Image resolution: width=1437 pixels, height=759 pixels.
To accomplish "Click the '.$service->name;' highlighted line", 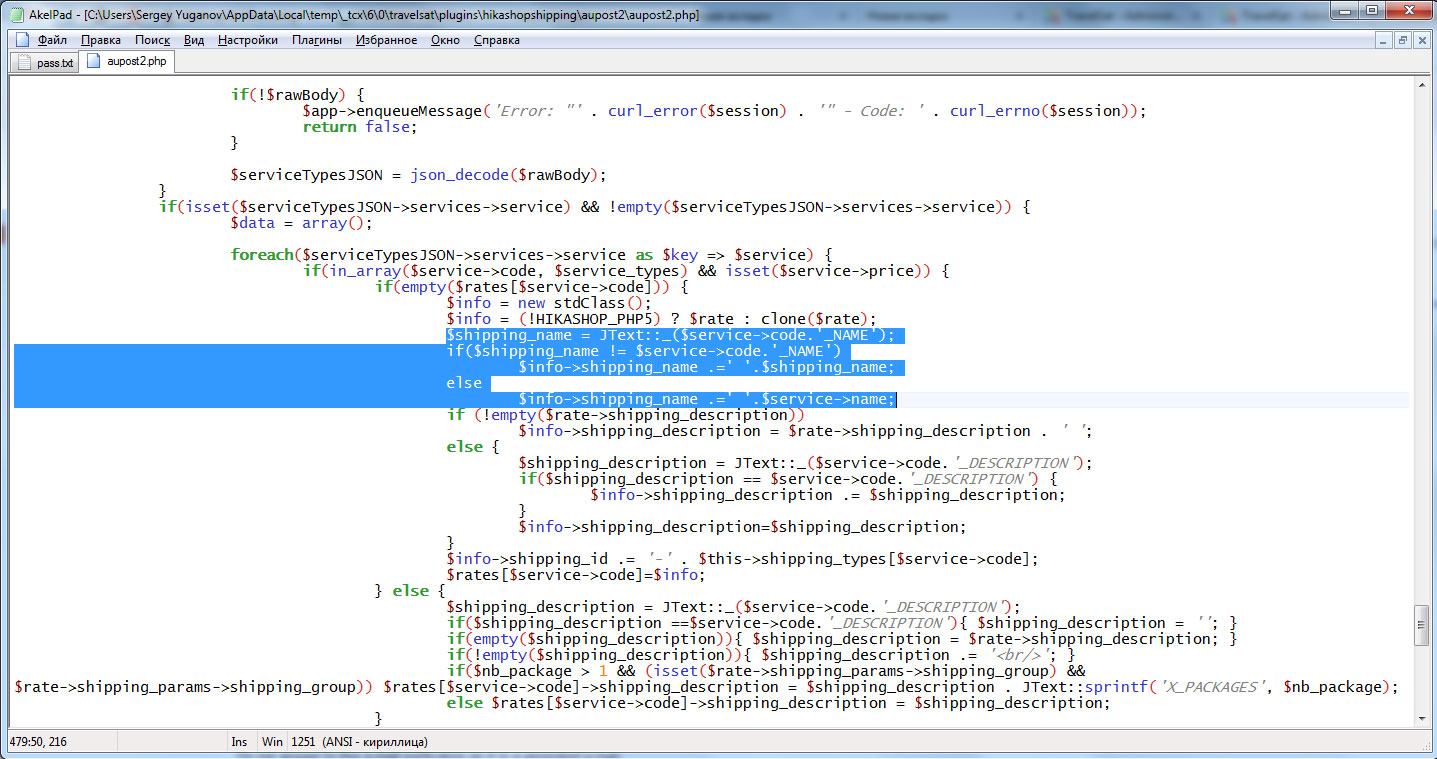I will click(706, 399).
